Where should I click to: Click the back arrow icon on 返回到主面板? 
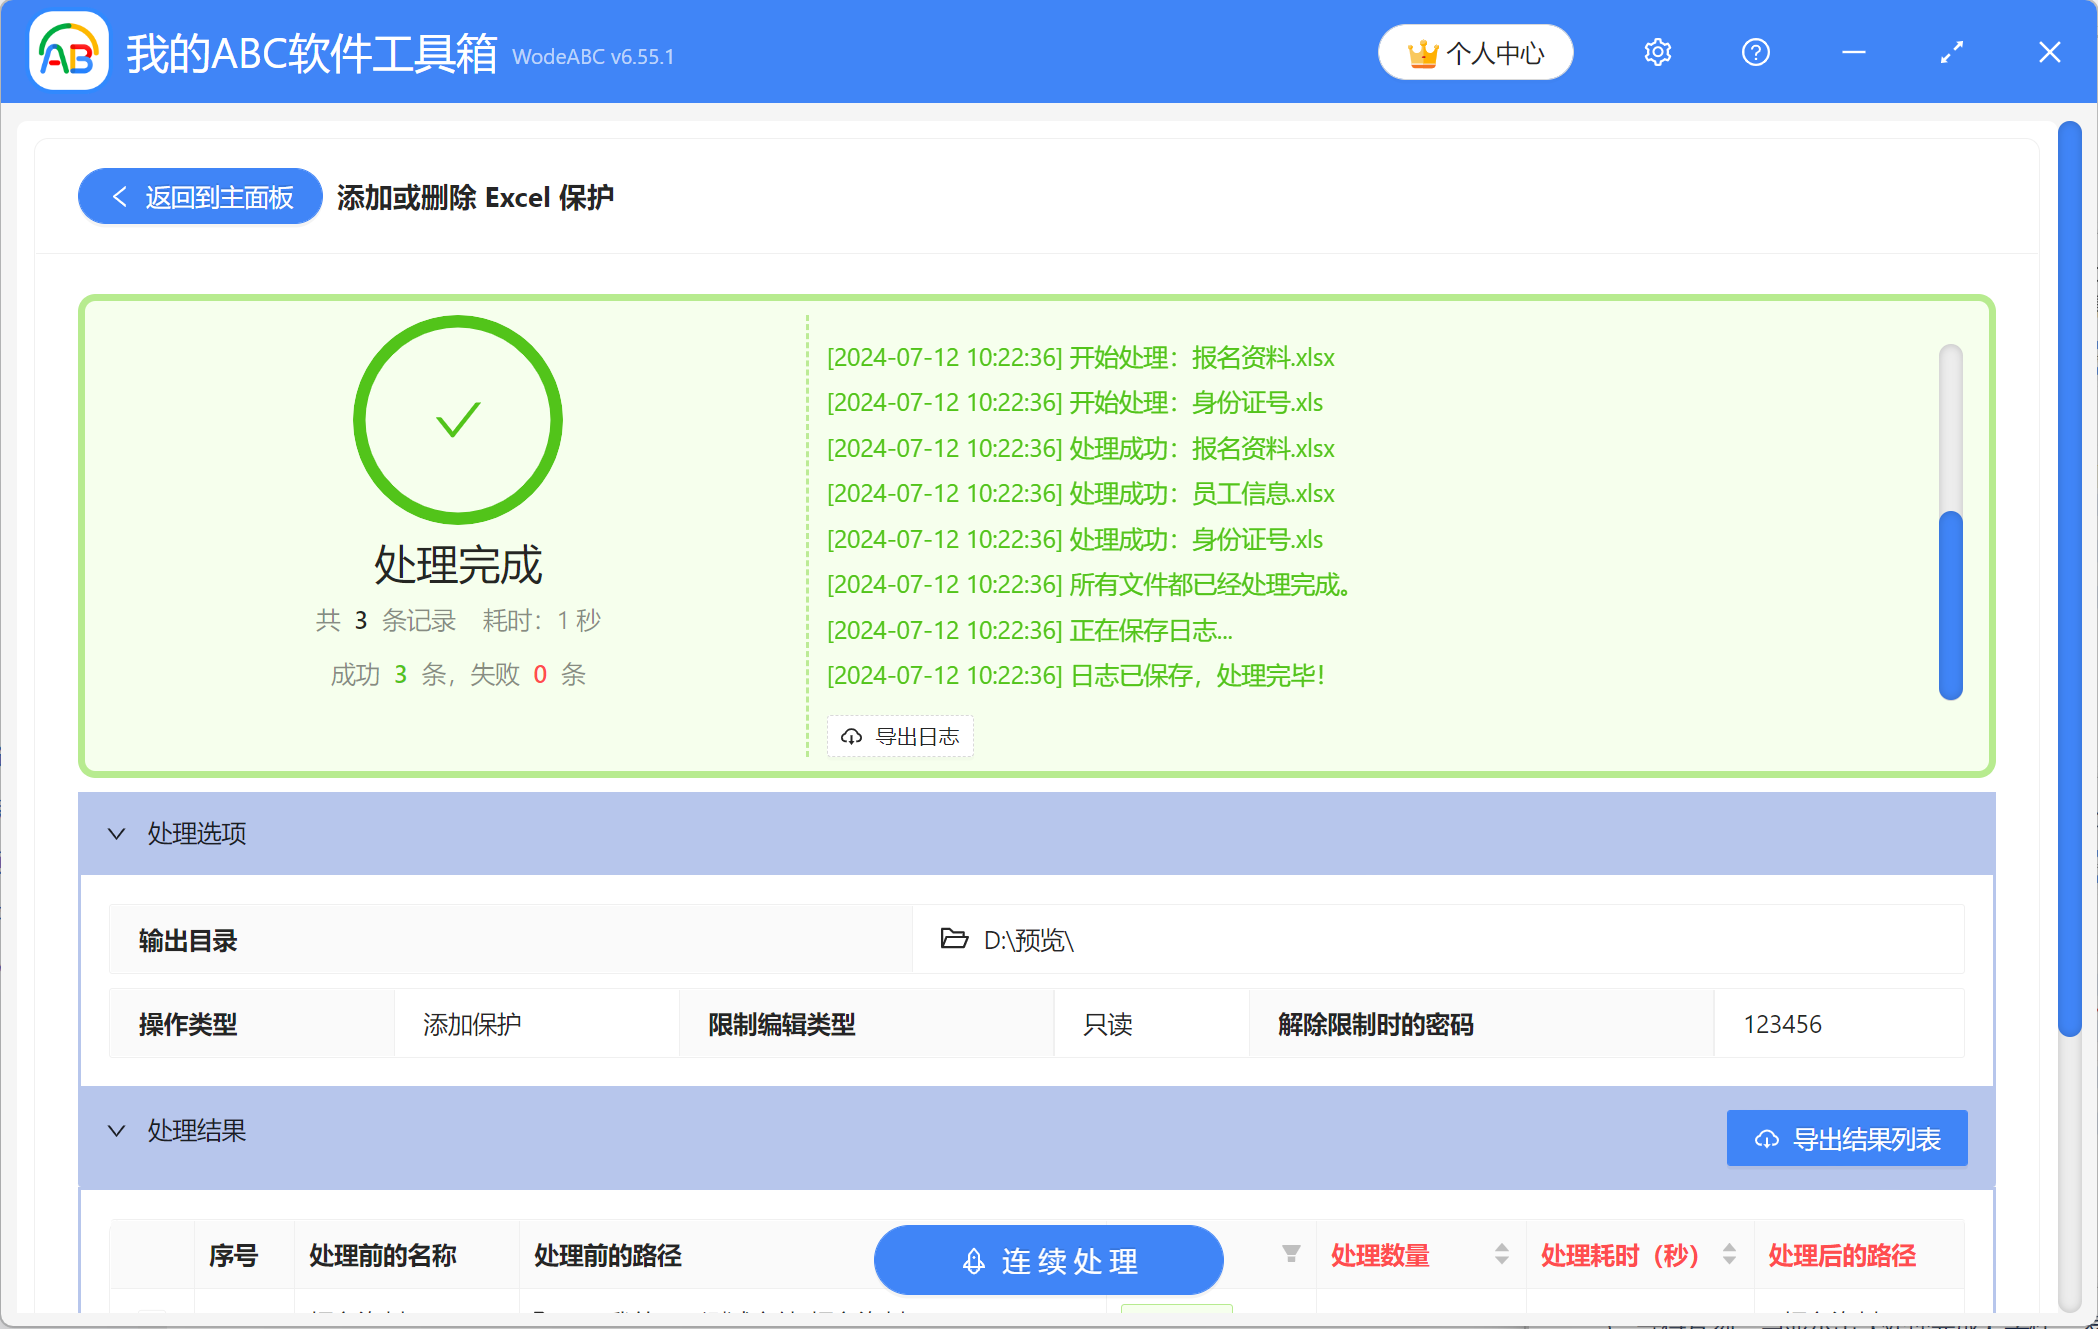[119, 196]
